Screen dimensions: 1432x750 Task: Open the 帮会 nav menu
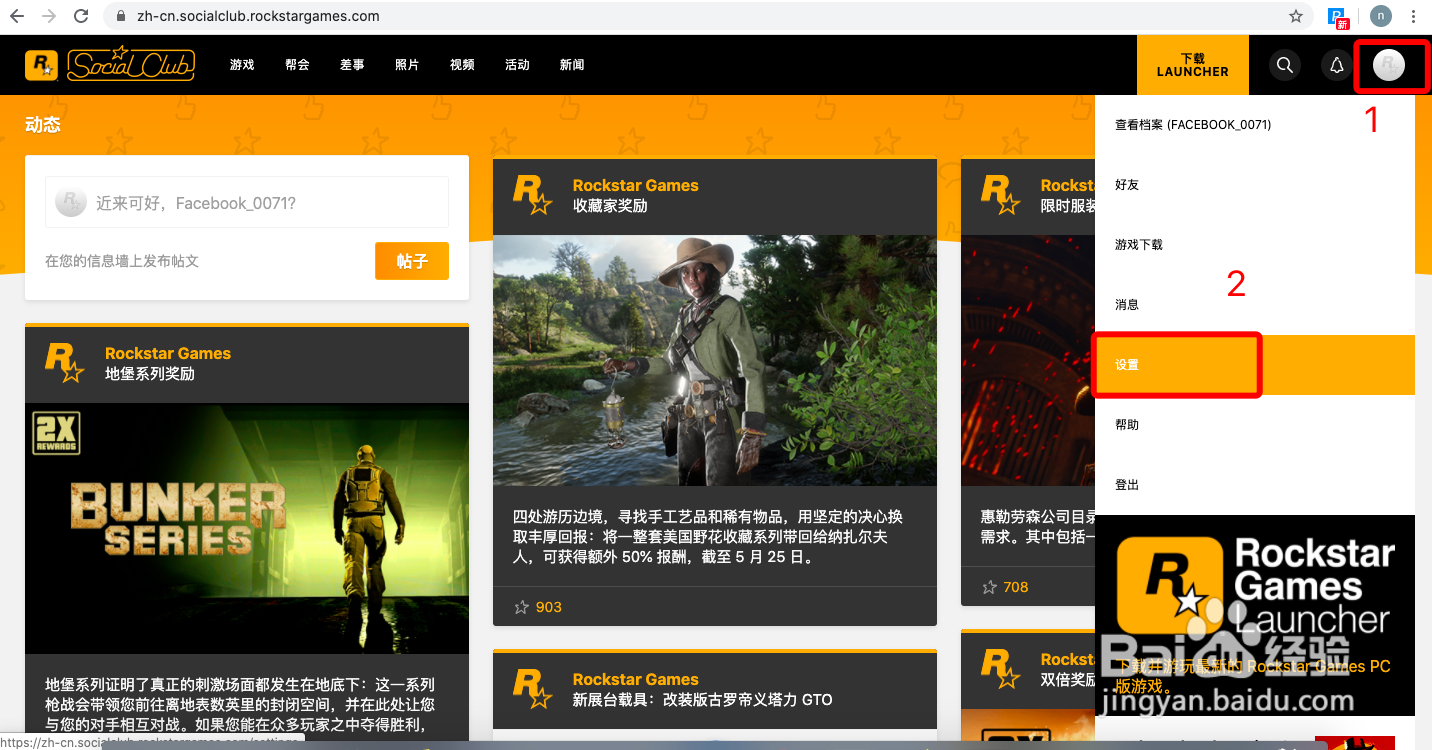pos(297,65)
